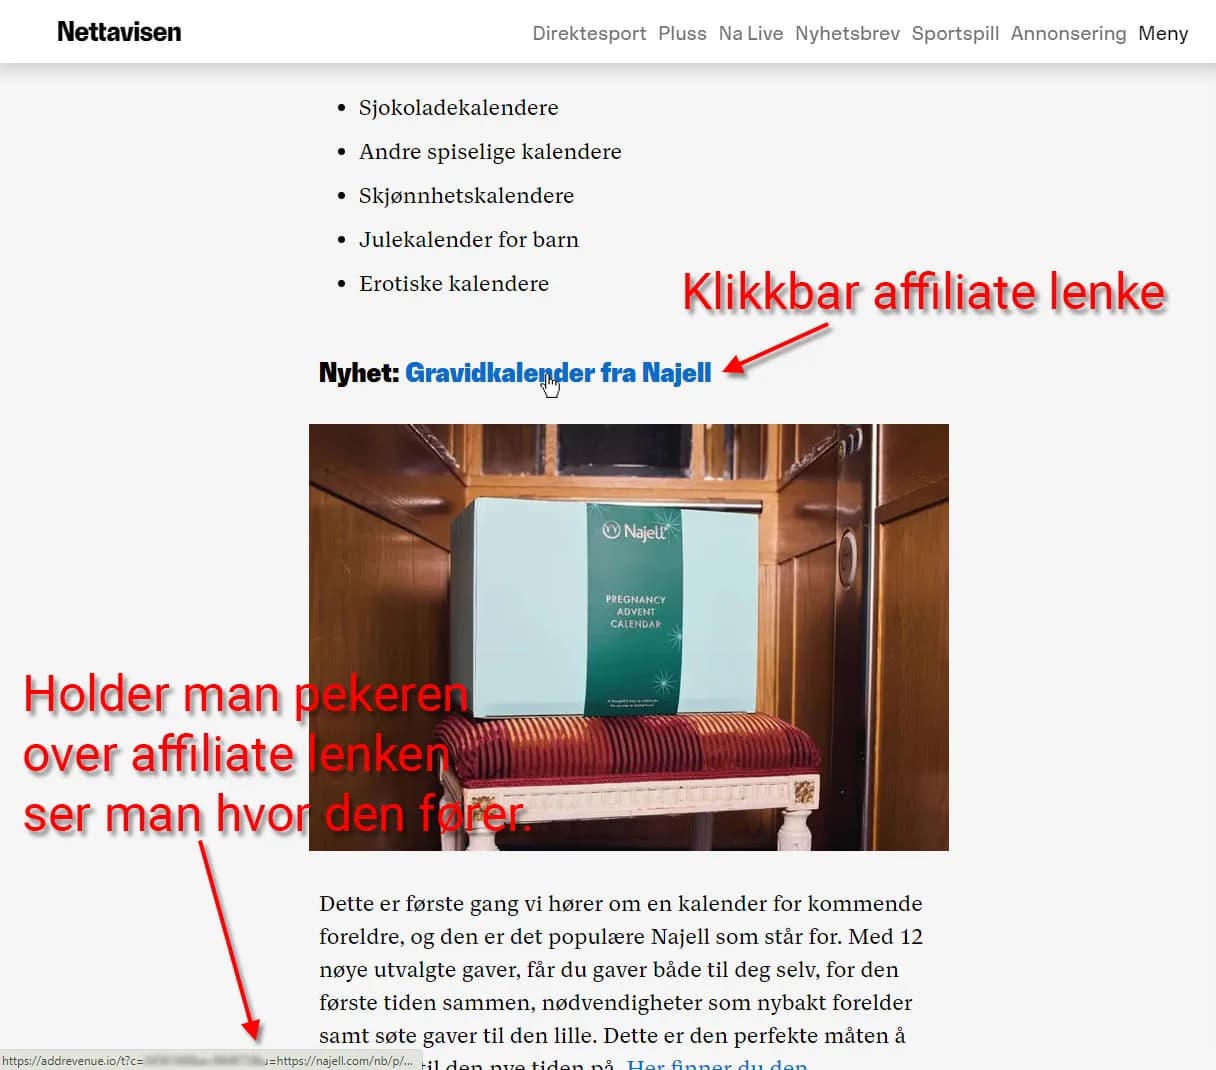Select Nyhetsbrev in the header
Viewport: 1216px width, 1070px height.
(x=847, y=33)
